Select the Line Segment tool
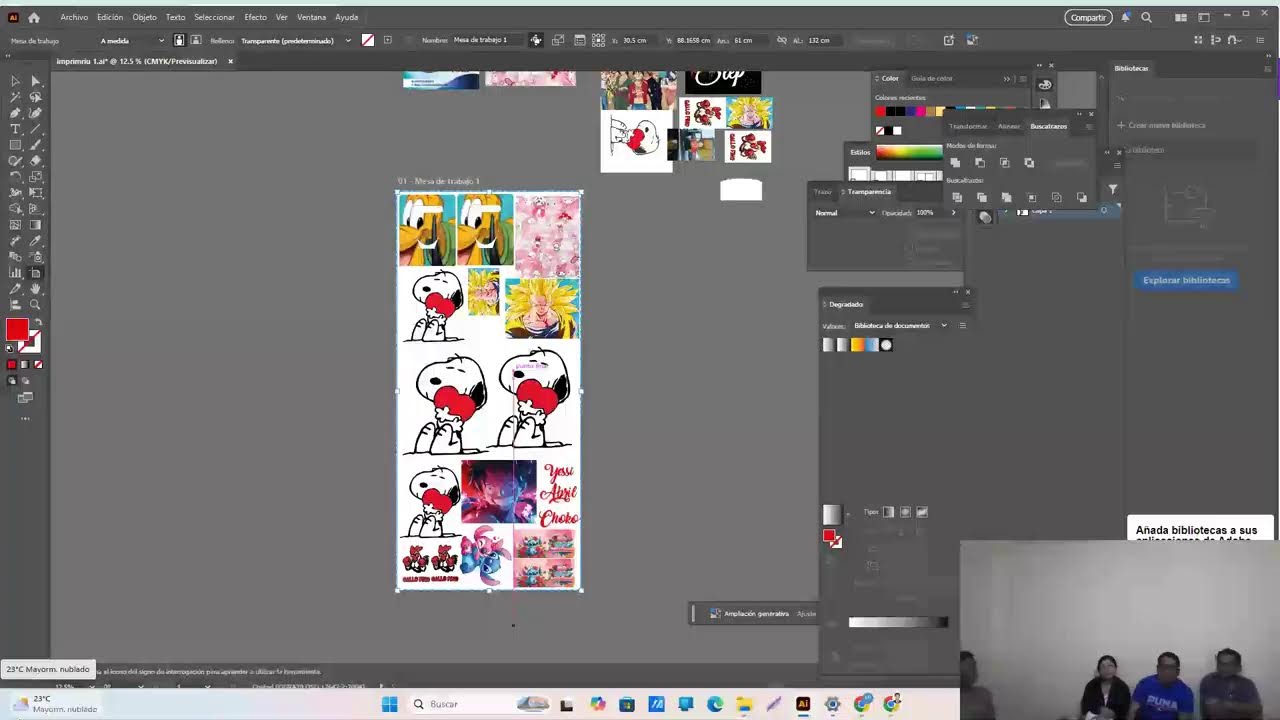Image resolution: width=1280 pixels, height=720 pixels. (35, 129)
